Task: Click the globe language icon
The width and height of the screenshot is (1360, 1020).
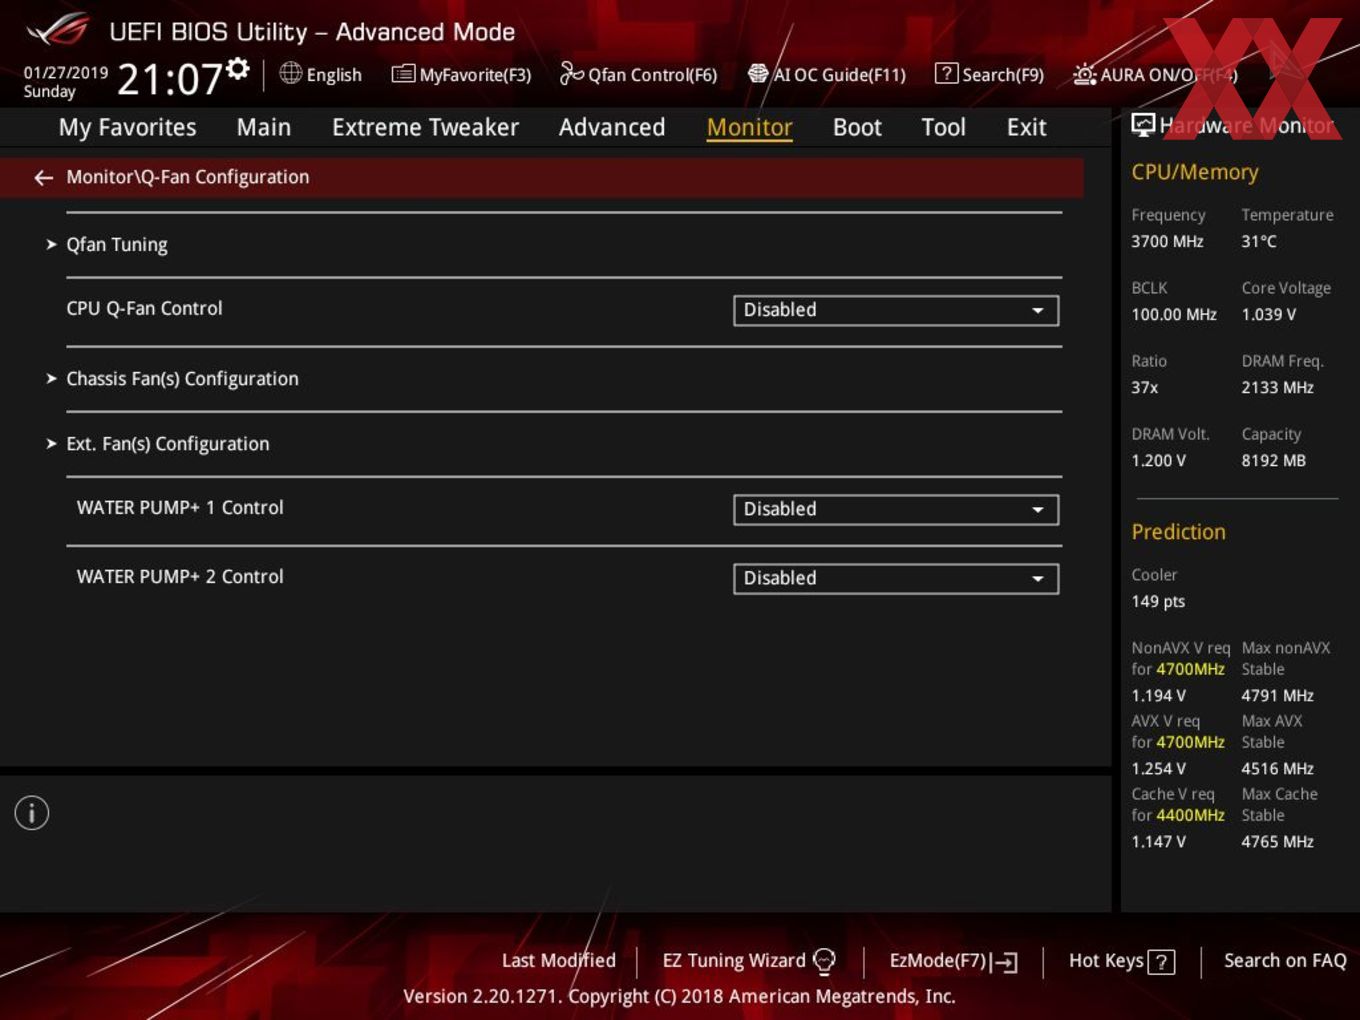Action: (290, 73)
